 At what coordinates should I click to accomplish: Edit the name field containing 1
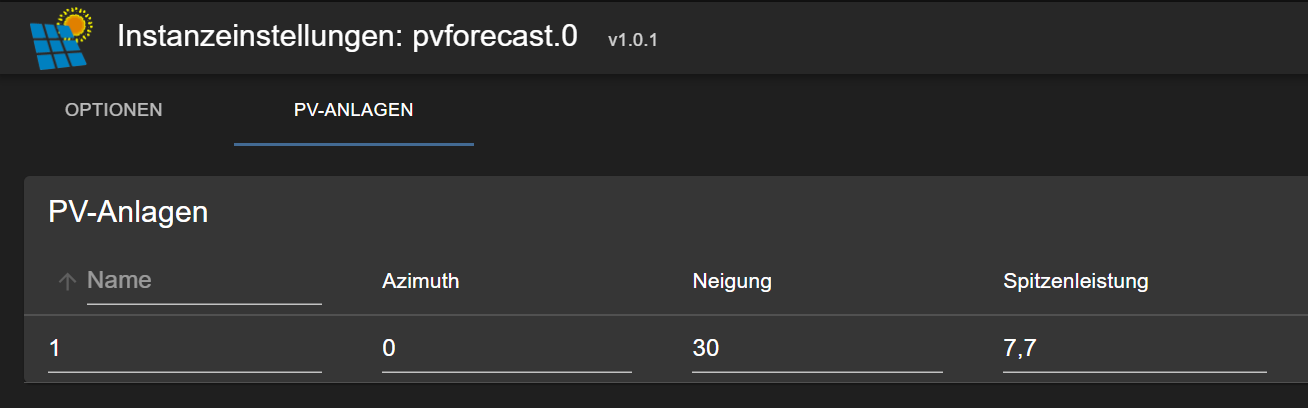point(185,349)
